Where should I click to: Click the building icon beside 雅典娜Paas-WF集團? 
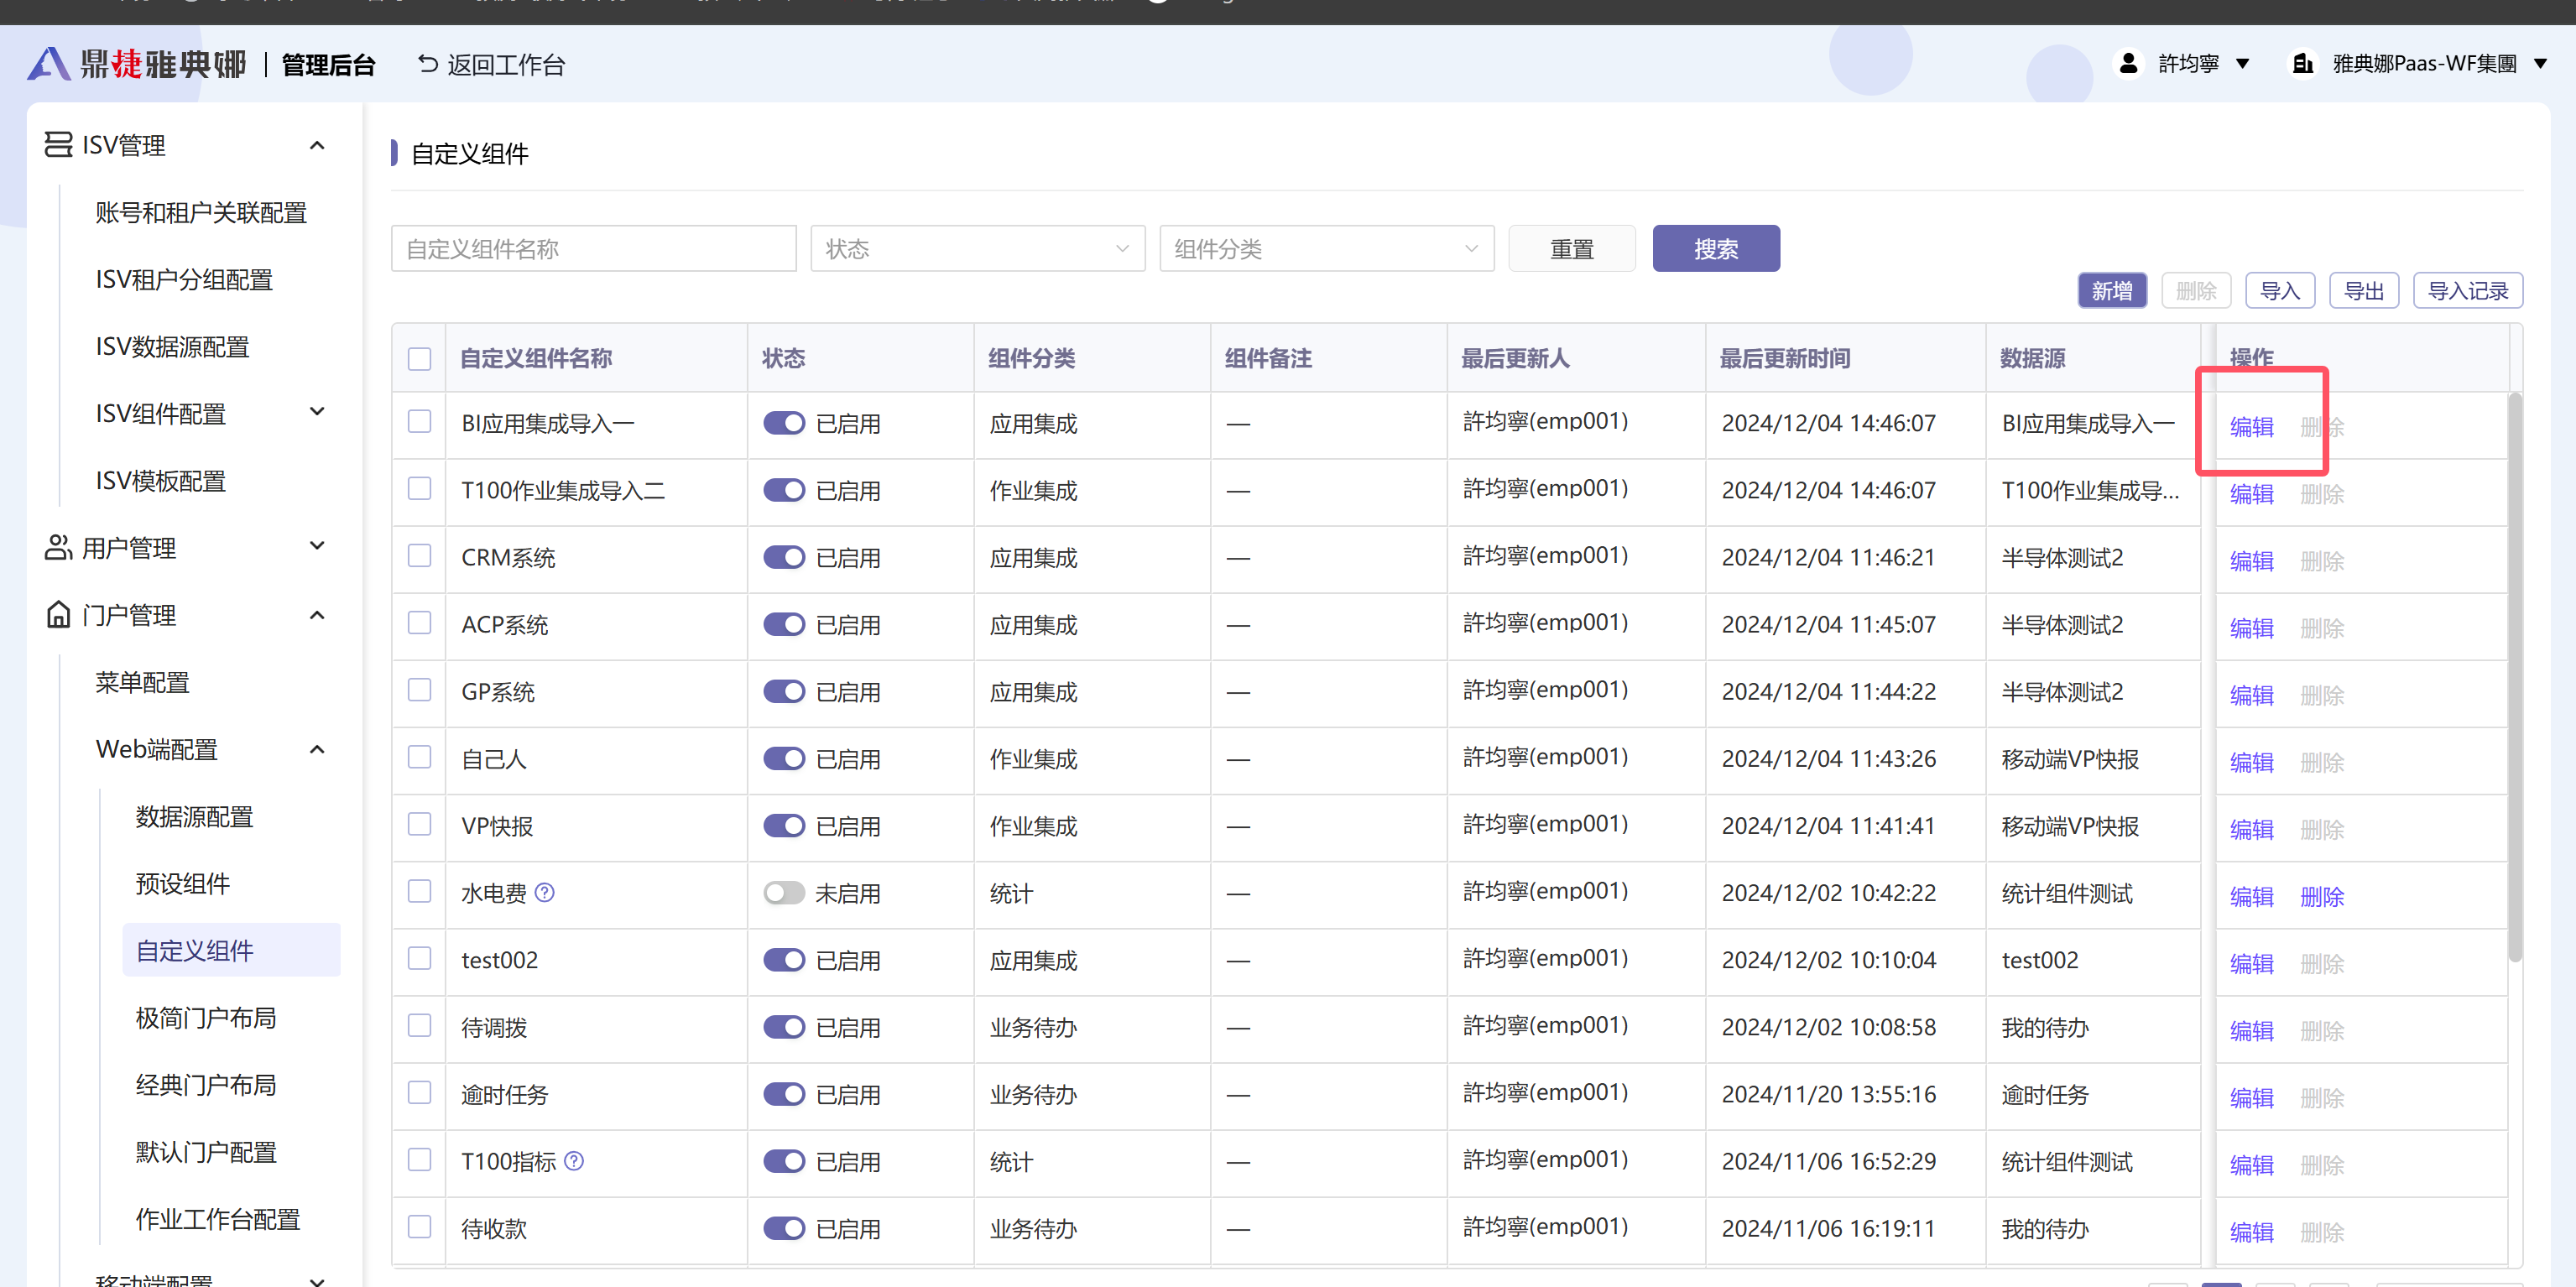coord(2302,63)
